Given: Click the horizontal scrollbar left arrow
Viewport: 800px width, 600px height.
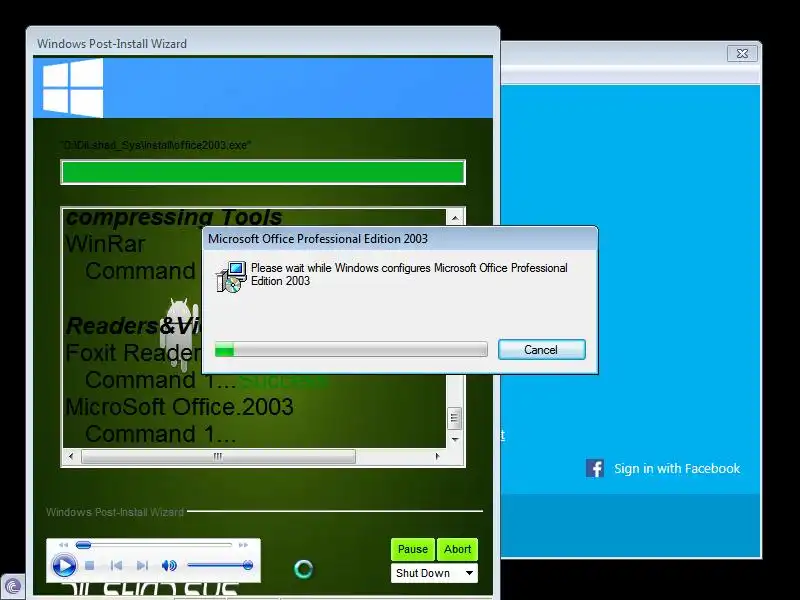Looking at the screenshot, I should coord(71,456).
